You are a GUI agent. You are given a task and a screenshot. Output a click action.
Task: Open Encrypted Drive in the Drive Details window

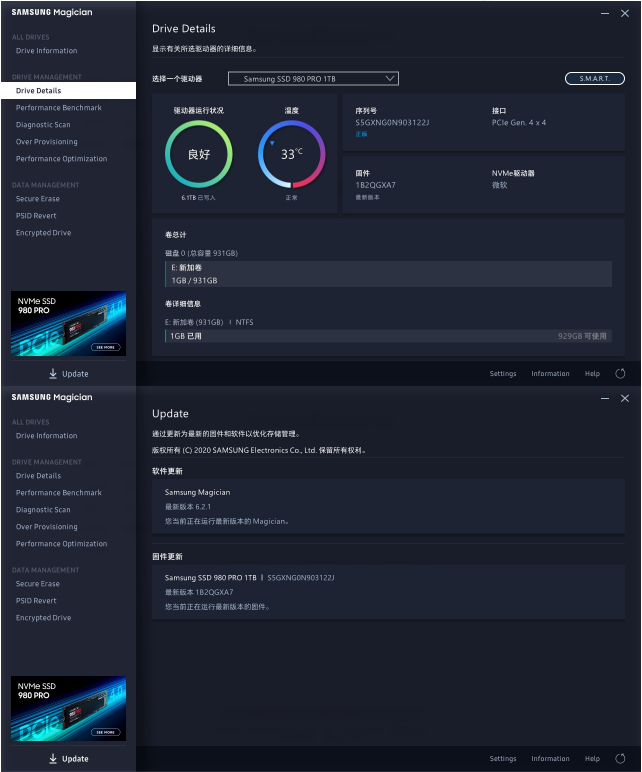pyautogui.click(x=43, y=233)
